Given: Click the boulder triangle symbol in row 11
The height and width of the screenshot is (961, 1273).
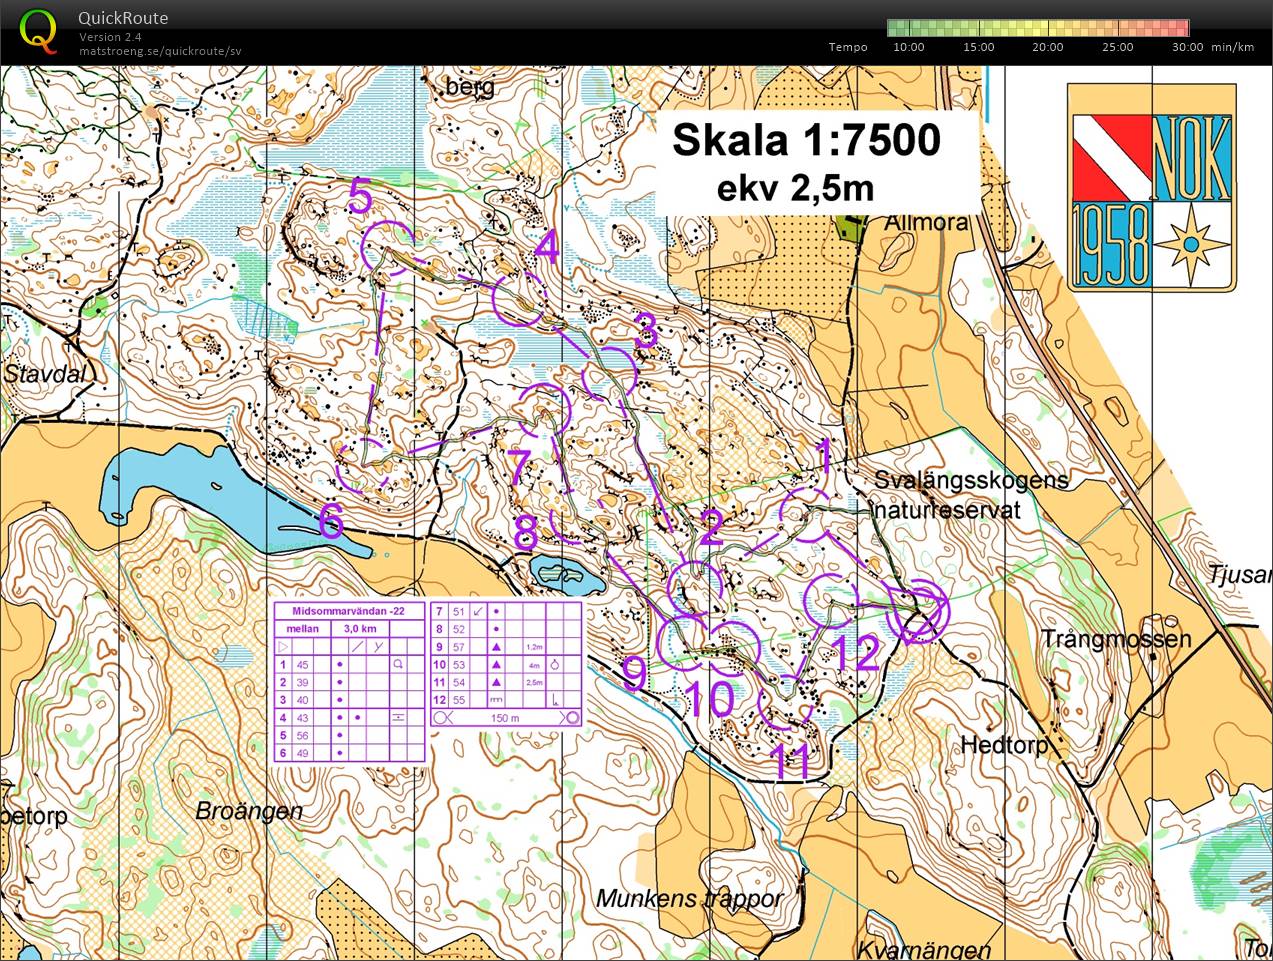Looking at the screenshot, I should click(x=496, y=682).
